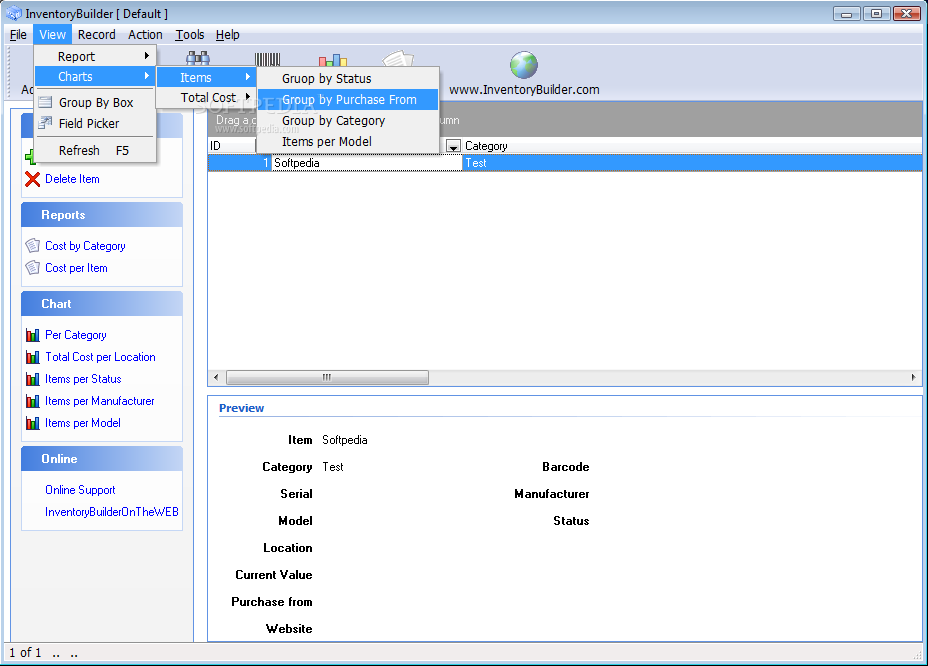This screenshot has width=928, height=666.
Task: Click the Online Support link
Action: (80, 490)
